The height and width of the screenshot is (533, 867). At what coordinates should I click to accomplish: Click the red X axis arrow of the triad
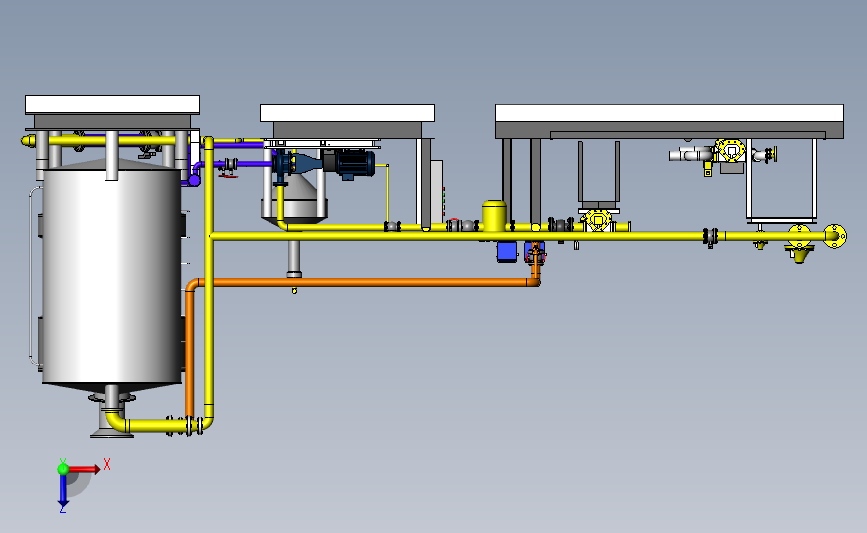coord(84,469)
